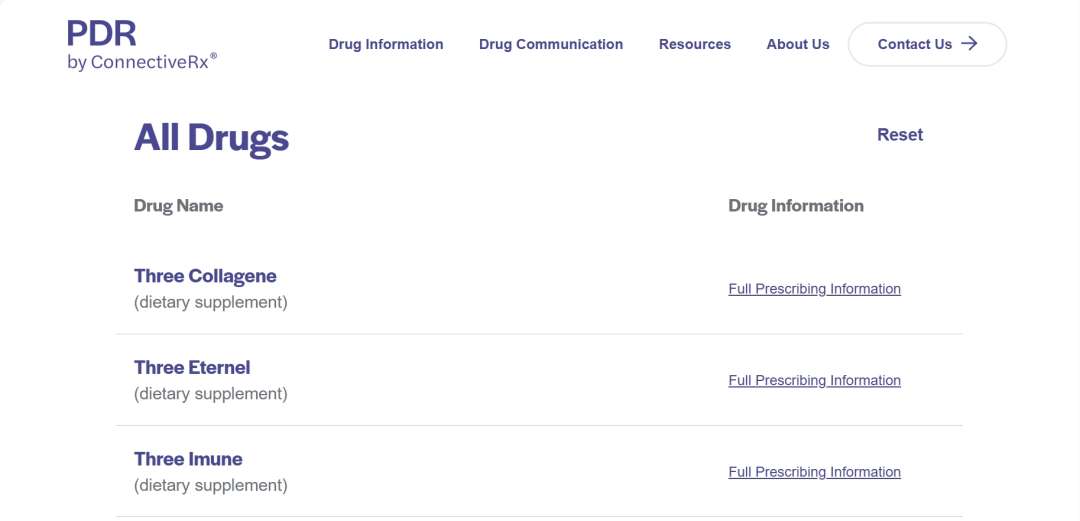Open Three Imune drug page
The image size is (1080, 521).
click(x=188, y=459)
